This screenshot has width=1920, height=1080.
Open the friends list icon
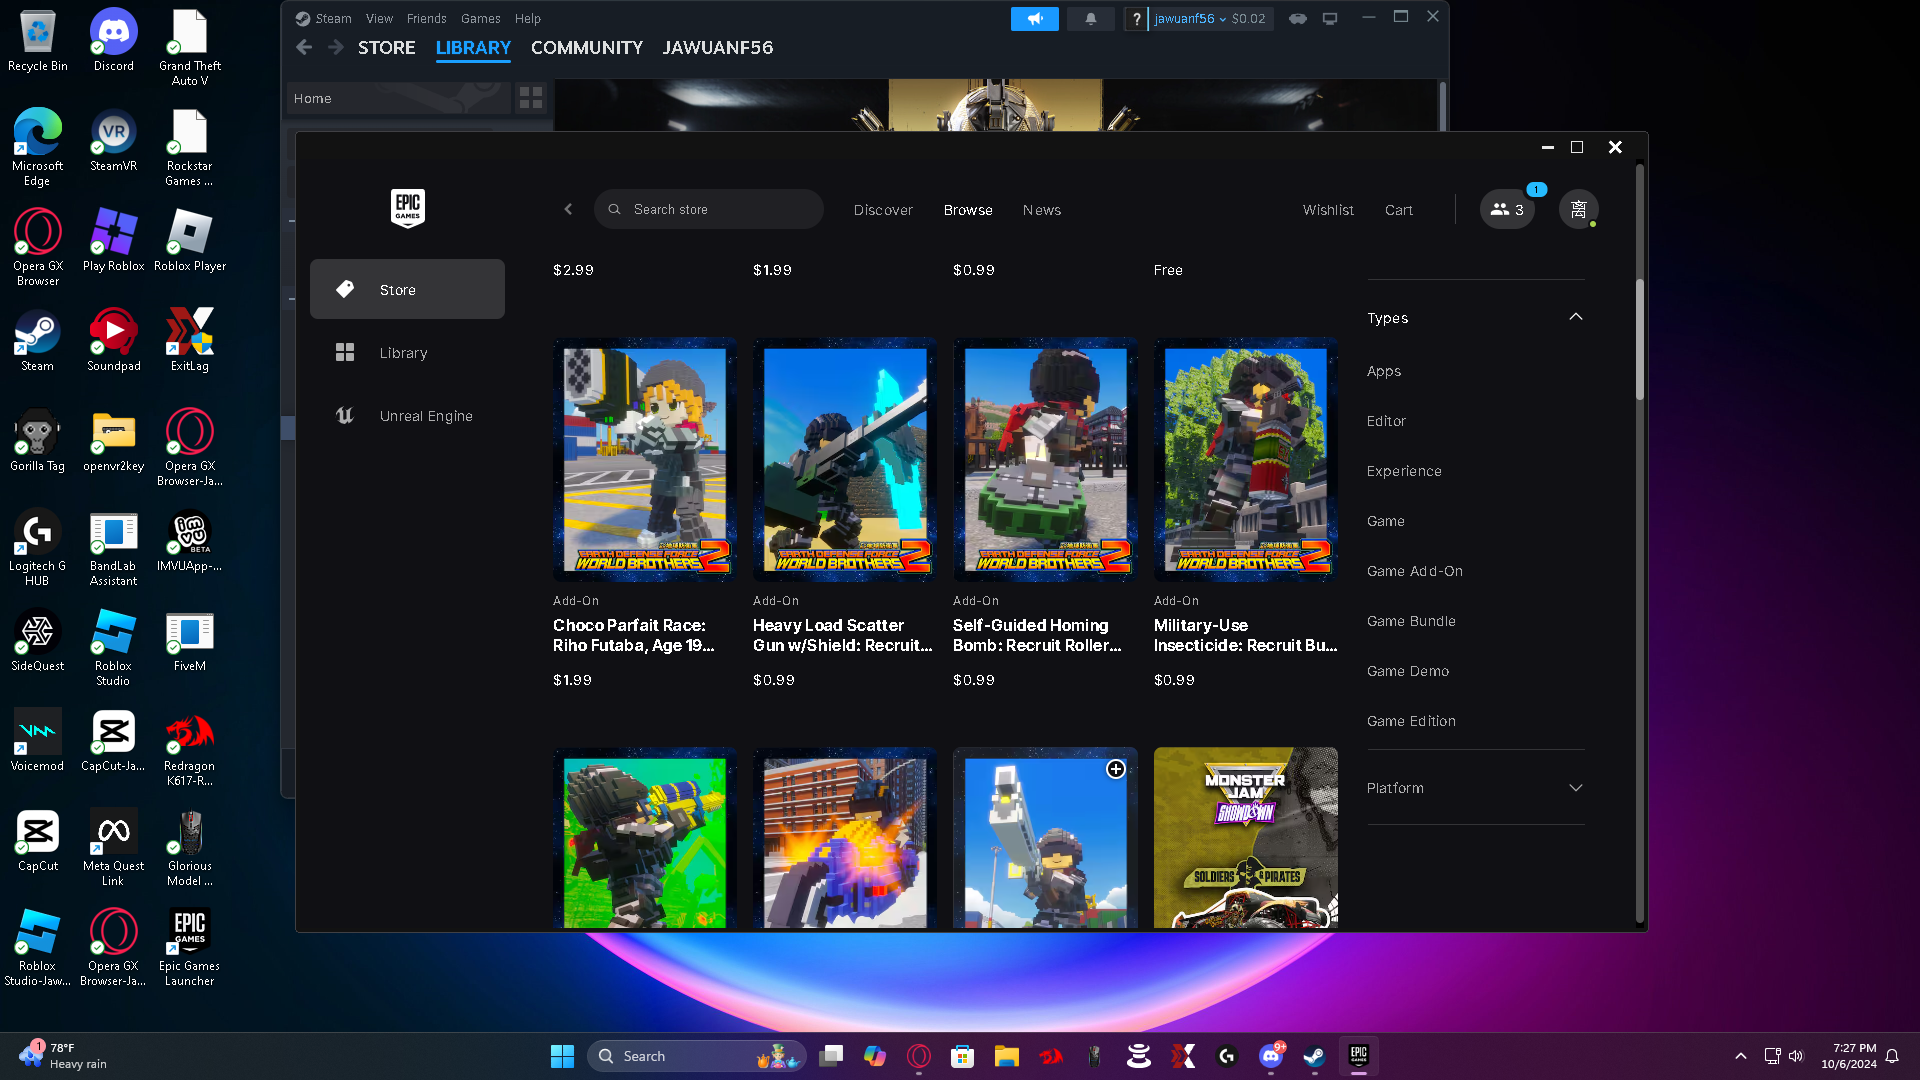(1507, 209)
